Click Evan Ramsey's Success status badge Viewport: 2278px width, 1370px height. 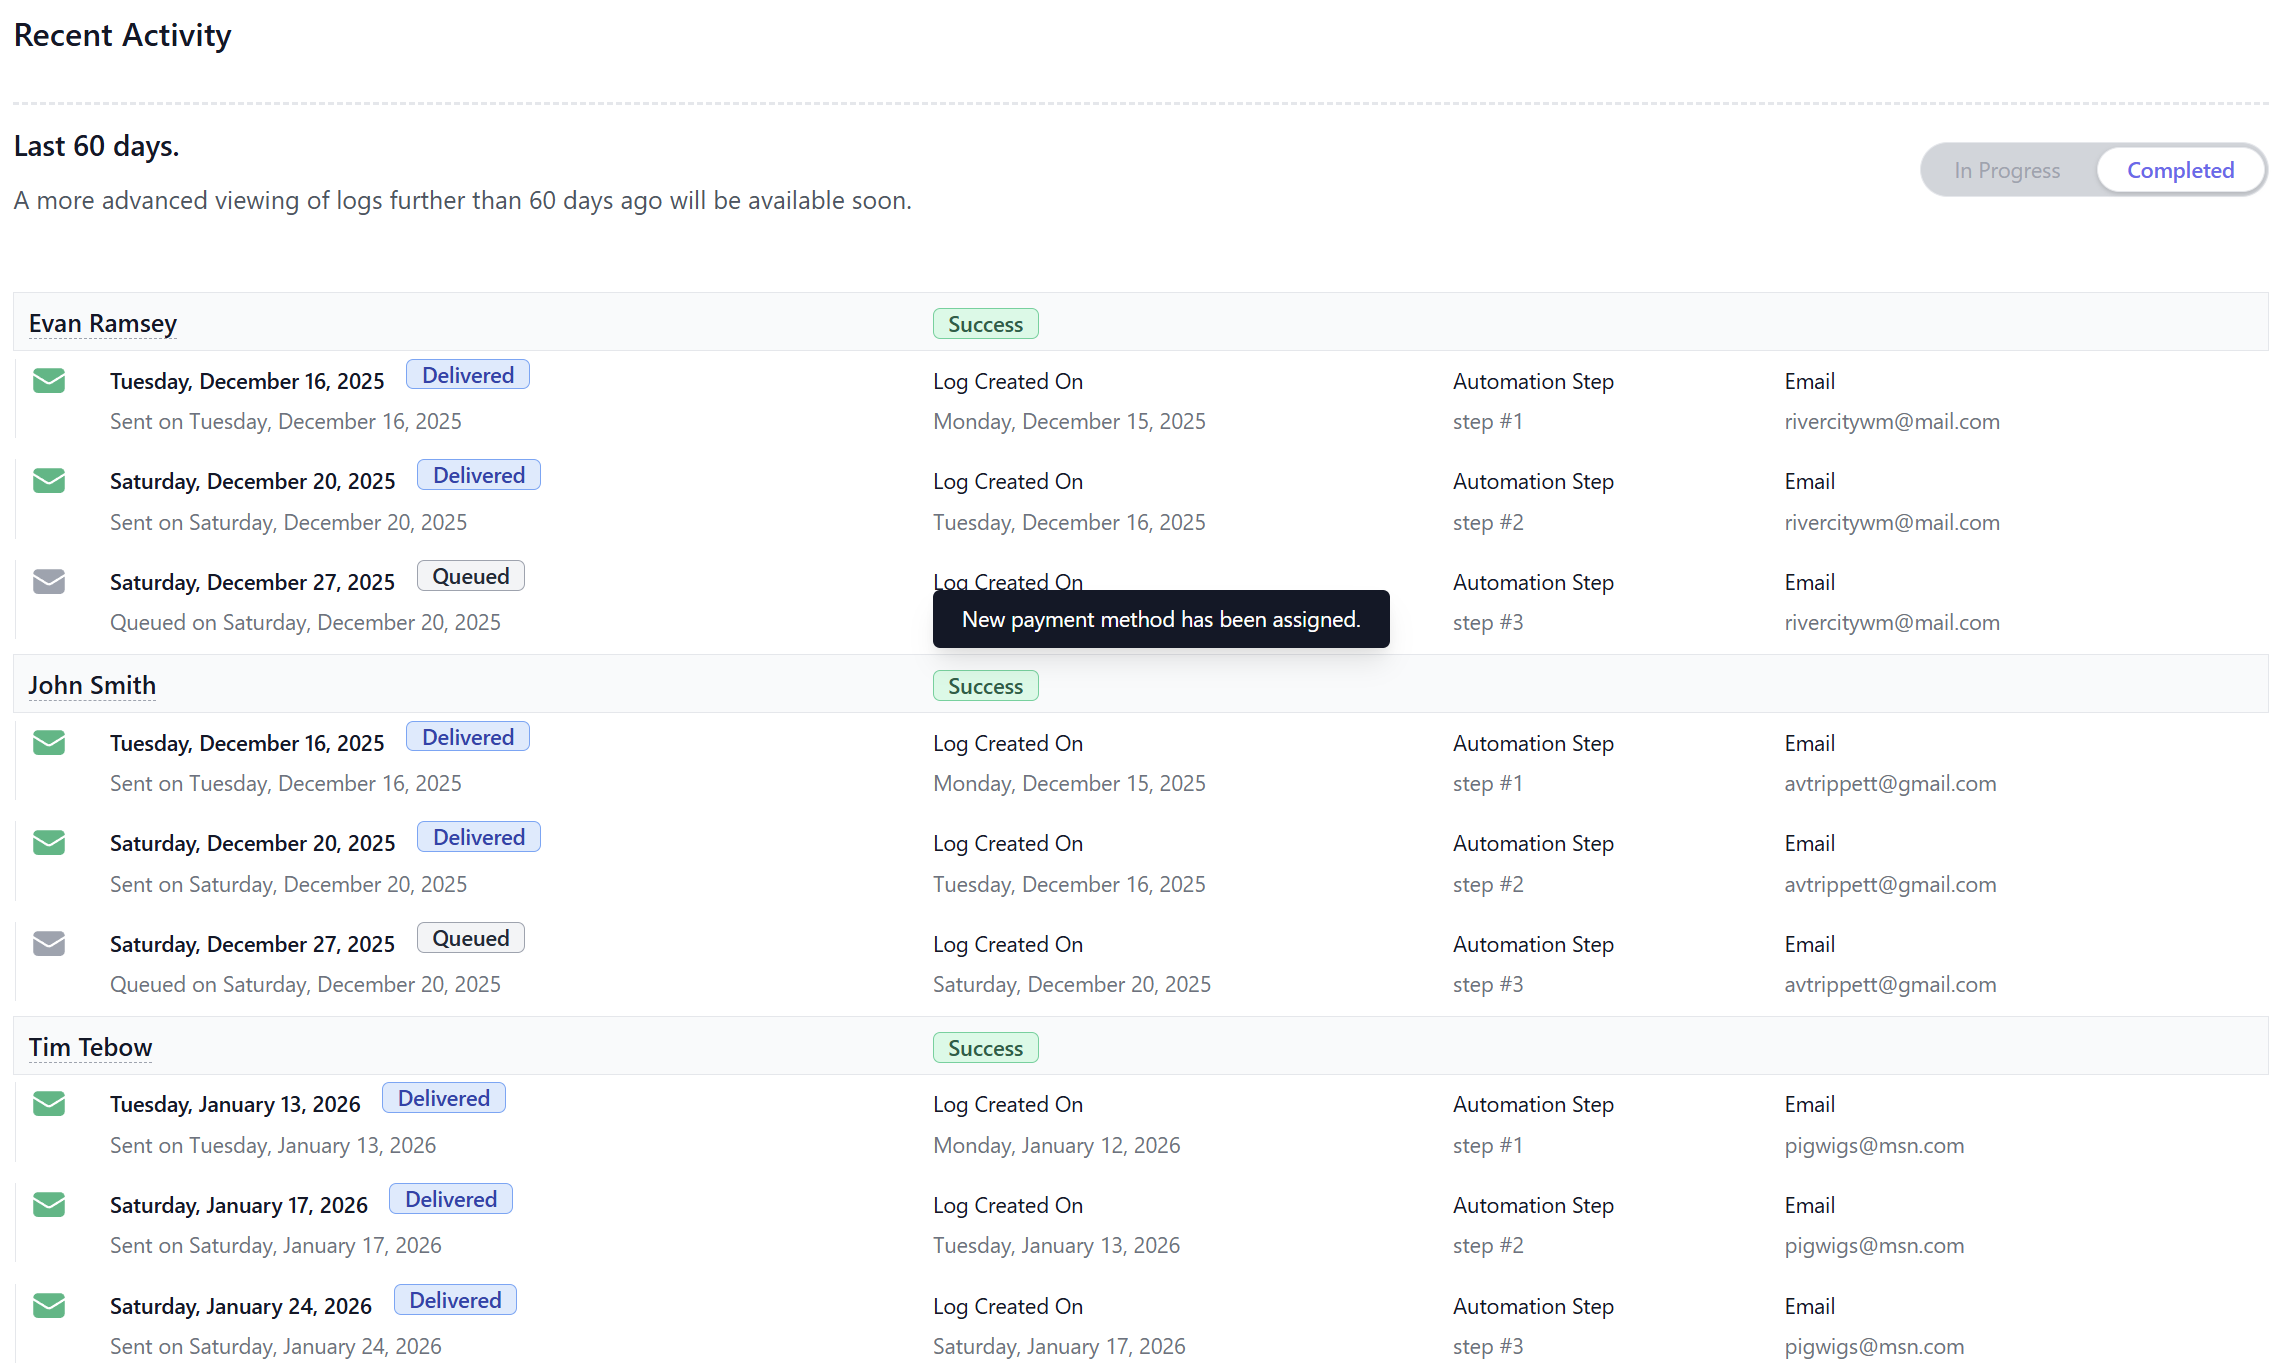click(985, 324)
